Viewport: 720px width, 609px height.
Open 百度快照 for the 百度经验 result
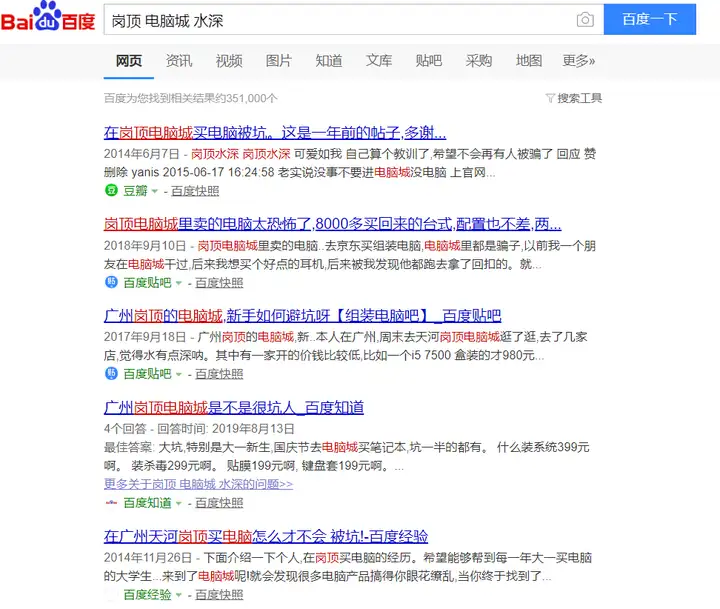click(219, 595)
